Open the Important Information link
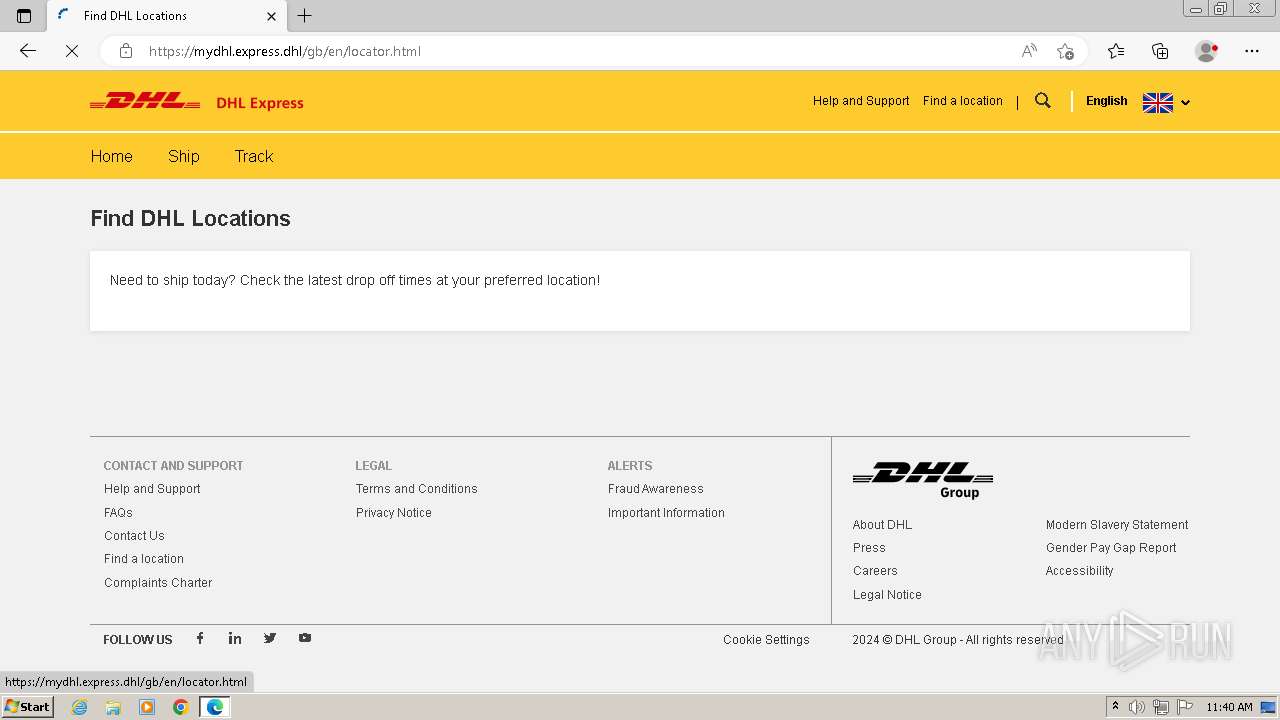Image resolution: width=1280 pixels, height=720 pixels. pos(666,513)
